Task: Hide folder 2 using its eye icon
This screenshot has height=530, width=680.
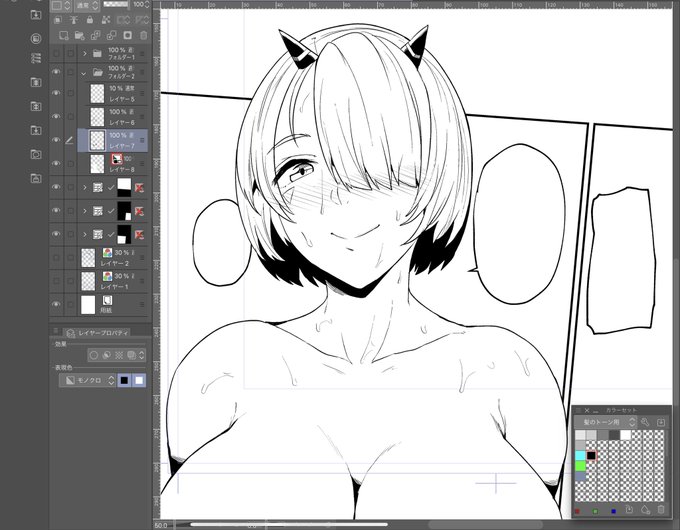Action: click(x=56, y=72)
